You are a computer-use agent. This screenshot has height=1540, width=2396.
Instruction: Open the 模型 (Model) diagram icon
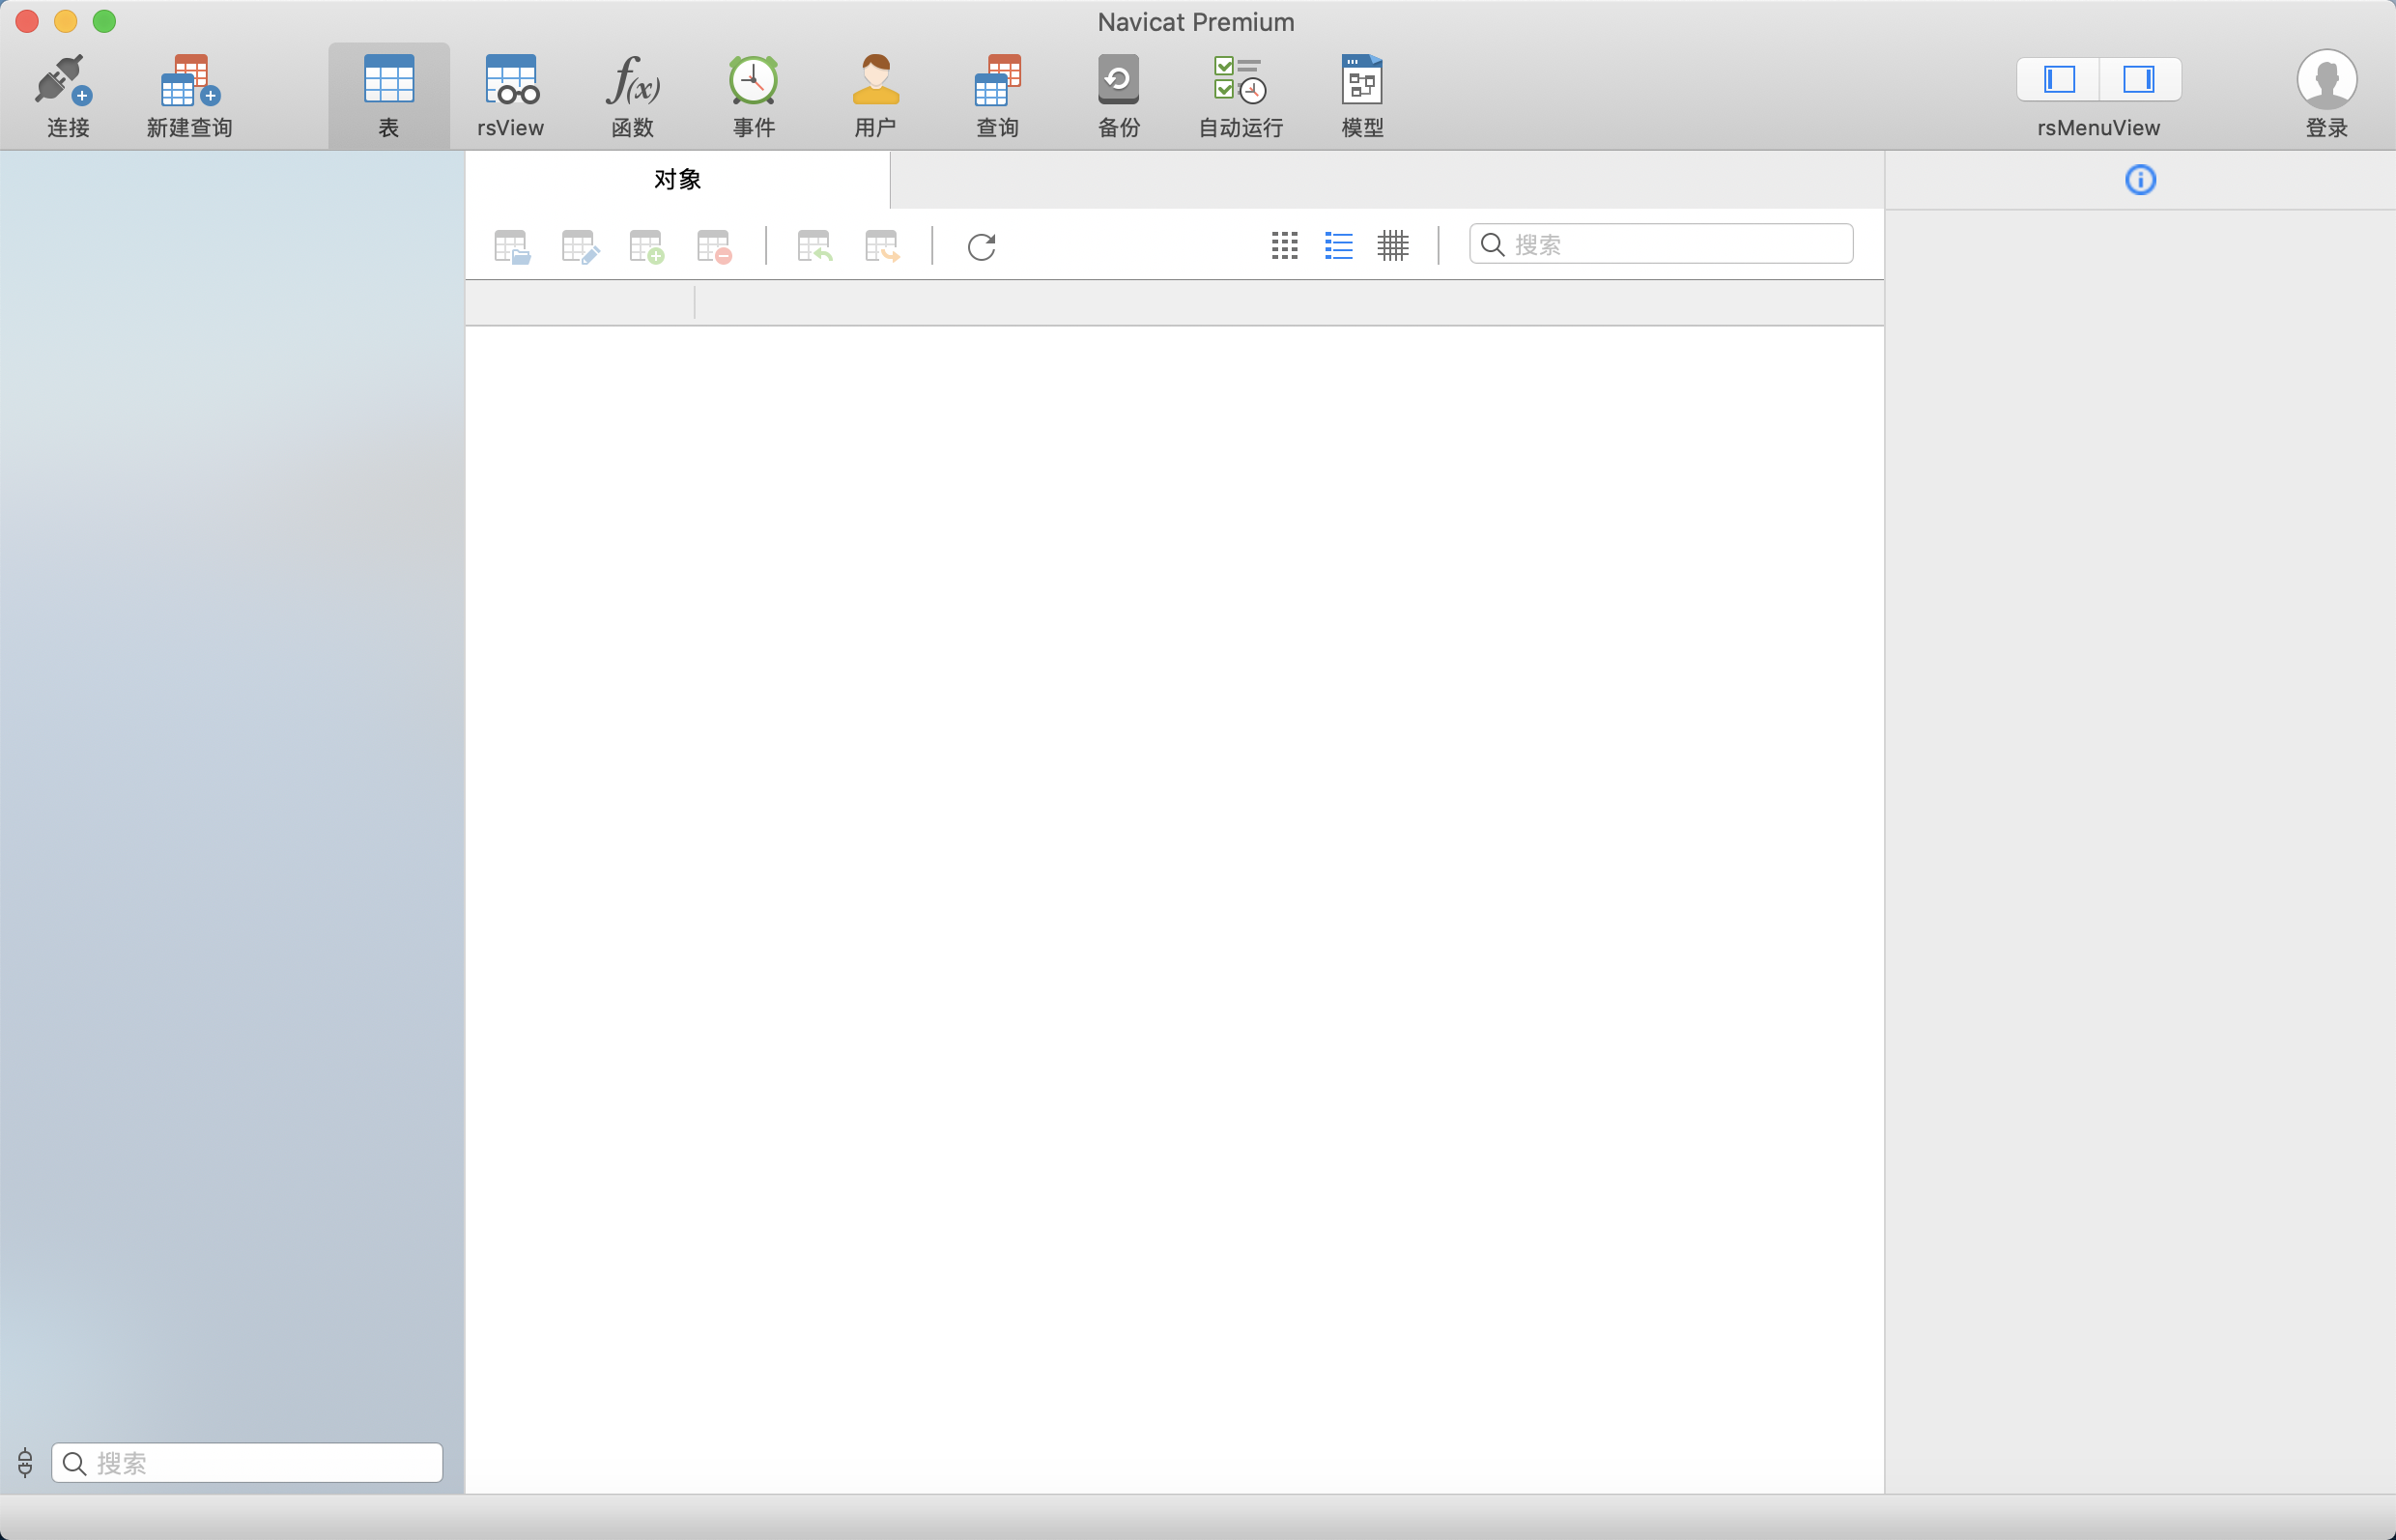1361,82
